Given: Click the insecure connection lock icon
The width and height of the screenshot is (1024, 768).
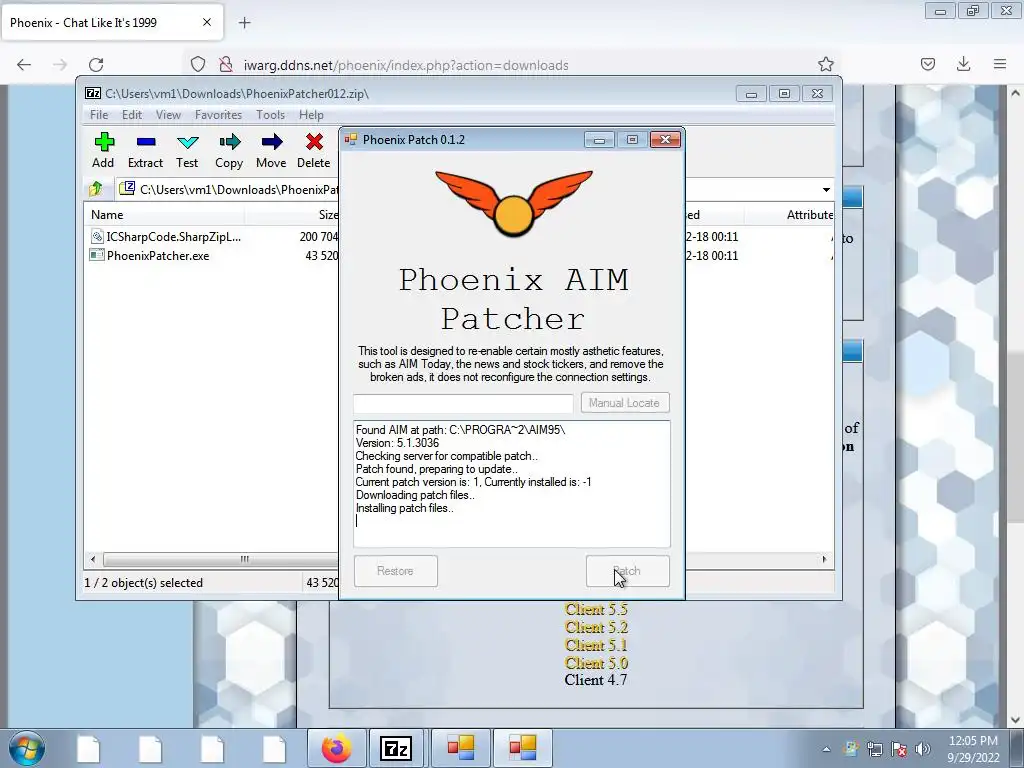Looking at the screenshot, I should [226, 65].
